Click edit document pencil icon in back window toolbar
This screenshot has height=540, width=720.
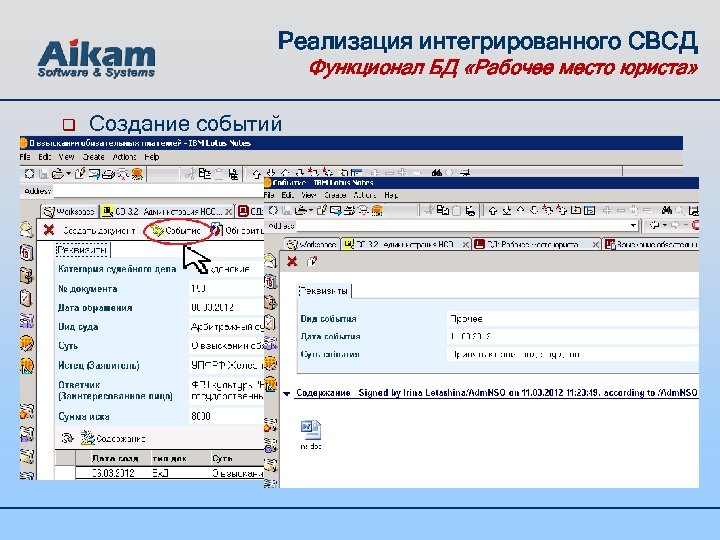(x=80, y=174)
